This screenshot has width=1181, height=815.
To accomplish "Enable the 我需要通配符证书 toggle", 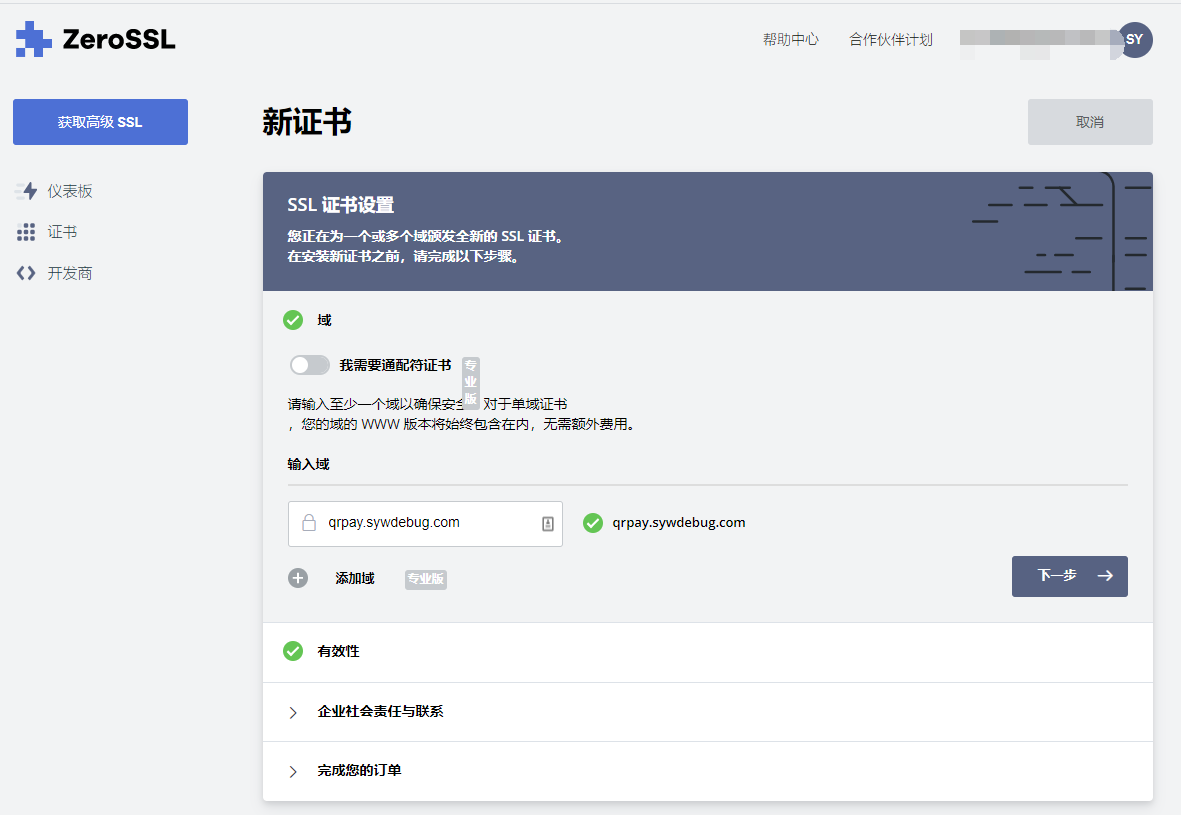I will 309,364.
